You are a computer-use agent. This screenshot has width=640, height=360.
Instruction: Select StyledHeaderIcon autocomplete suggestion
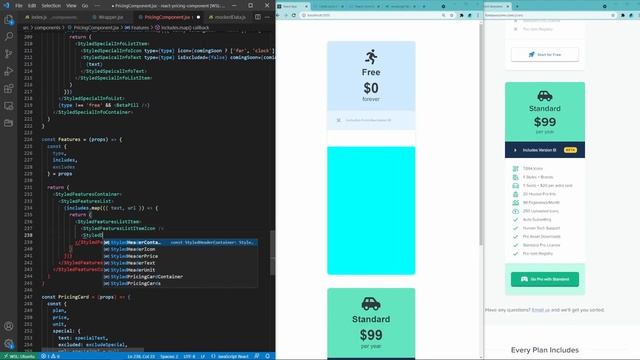(180, 249)
